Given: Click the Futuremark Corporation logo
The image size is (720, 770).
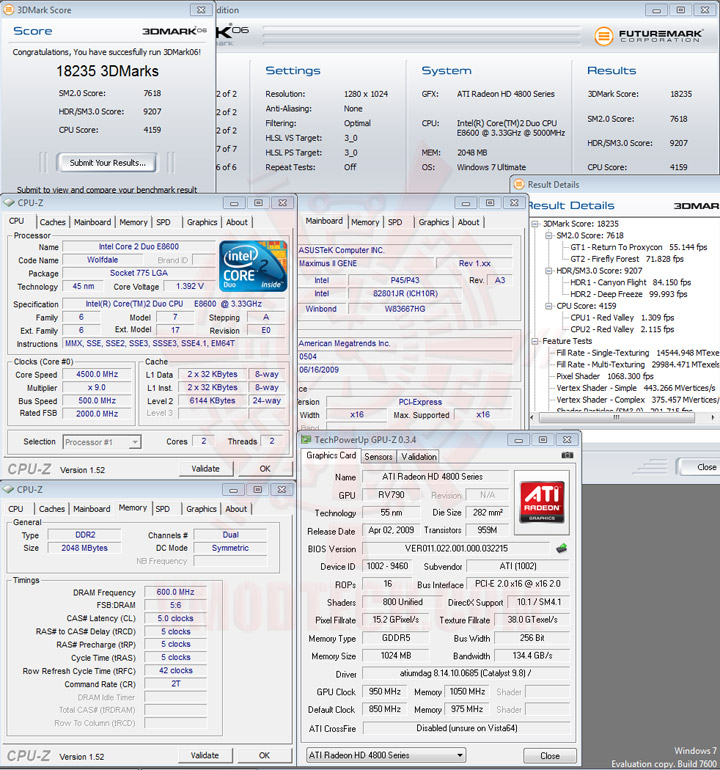Looking at the screenshot, I should [x=648, y=36].
